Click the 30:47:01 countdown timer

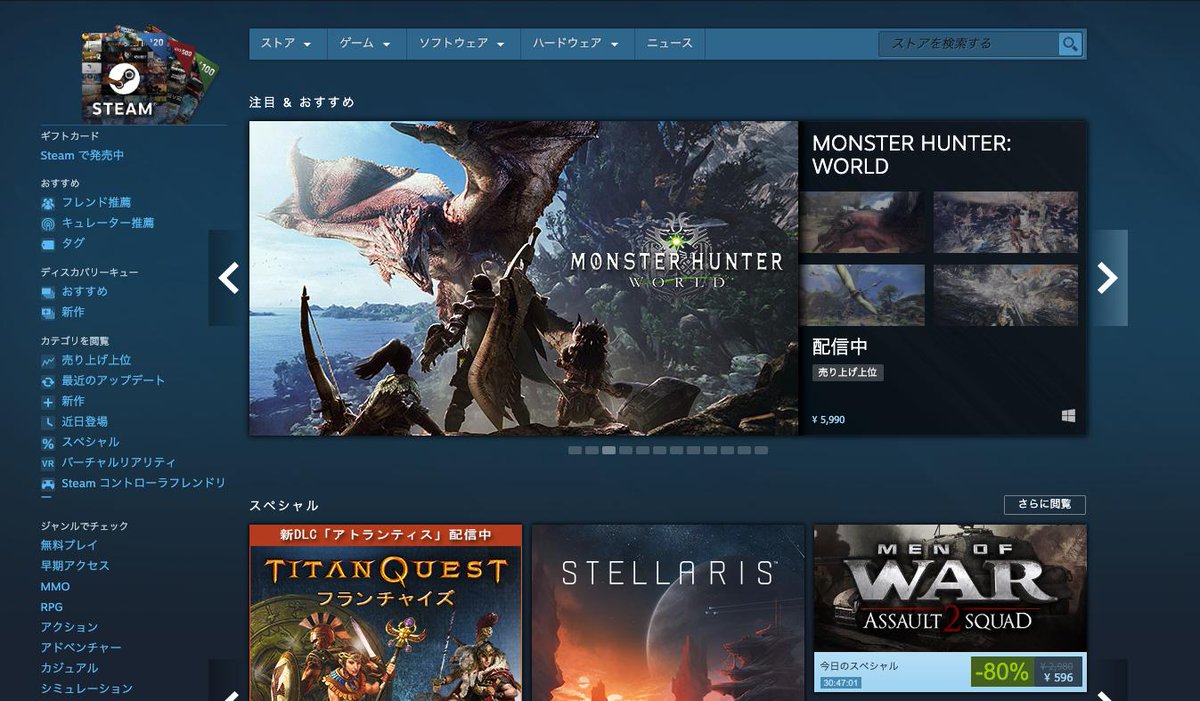click(x=841, y=683)
